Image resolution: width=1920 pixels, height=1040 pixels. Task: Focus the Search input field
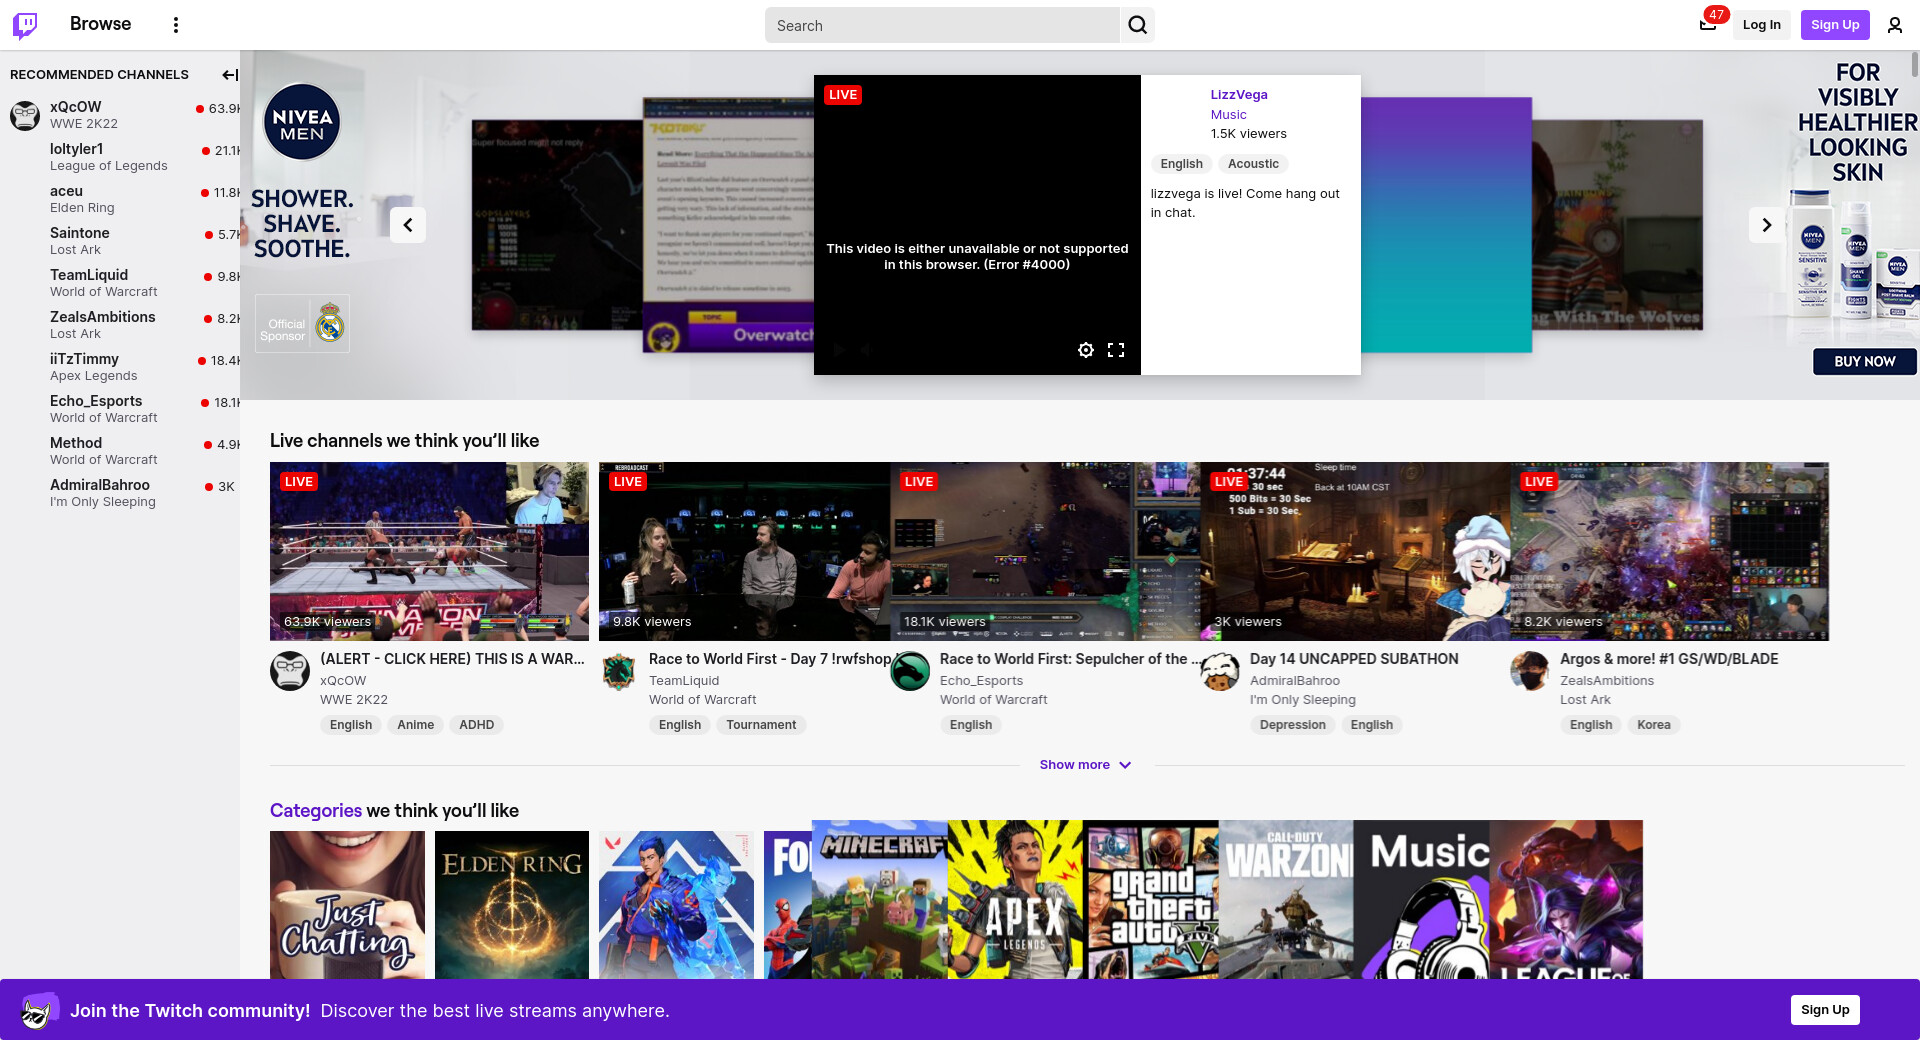(942, 26)
